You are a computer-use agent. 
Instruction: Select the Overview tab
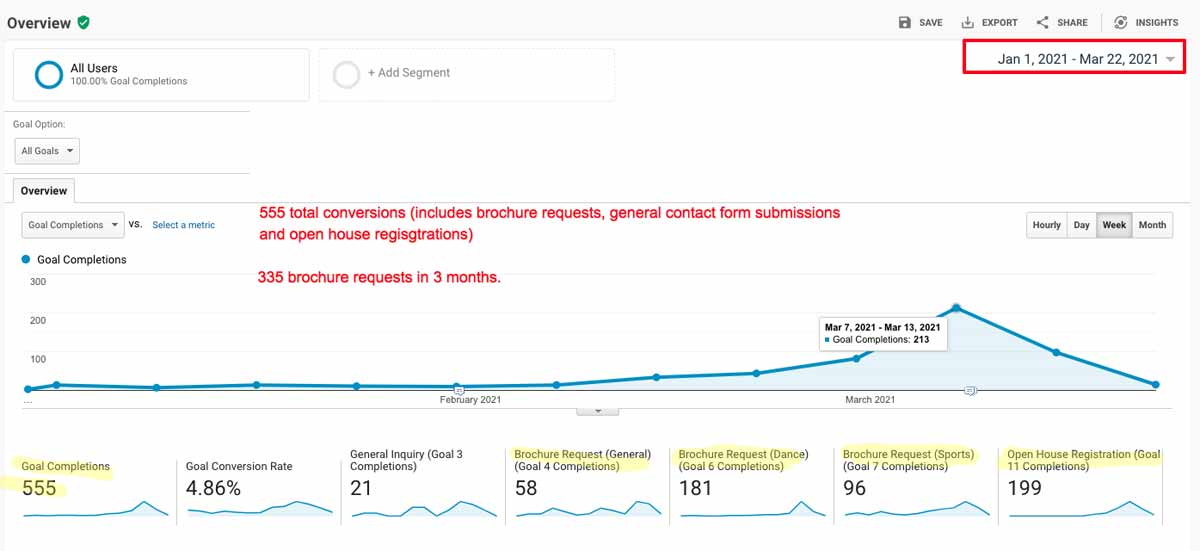point(44,190)
